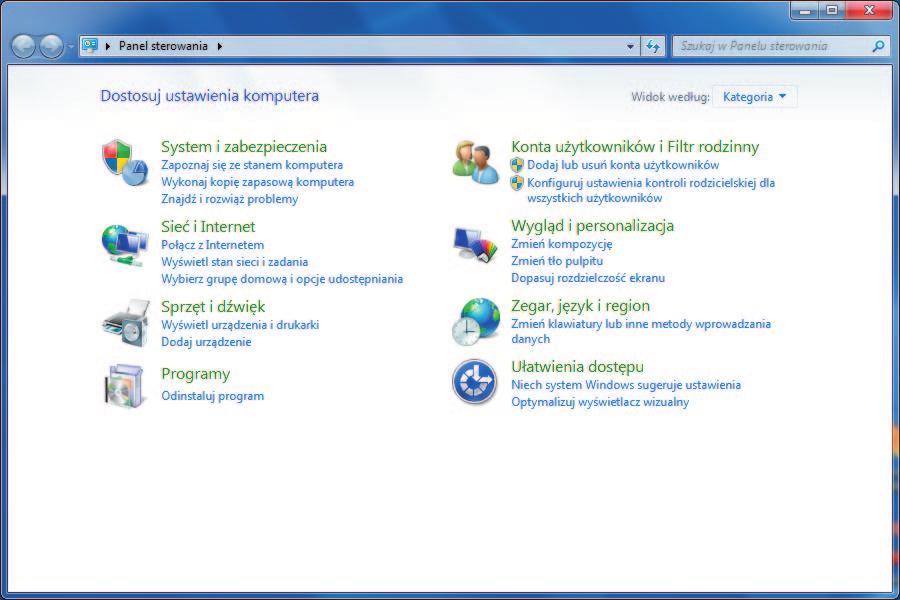
Task: Open the Sieć i Internet globe icon
Action: (125, 245)
